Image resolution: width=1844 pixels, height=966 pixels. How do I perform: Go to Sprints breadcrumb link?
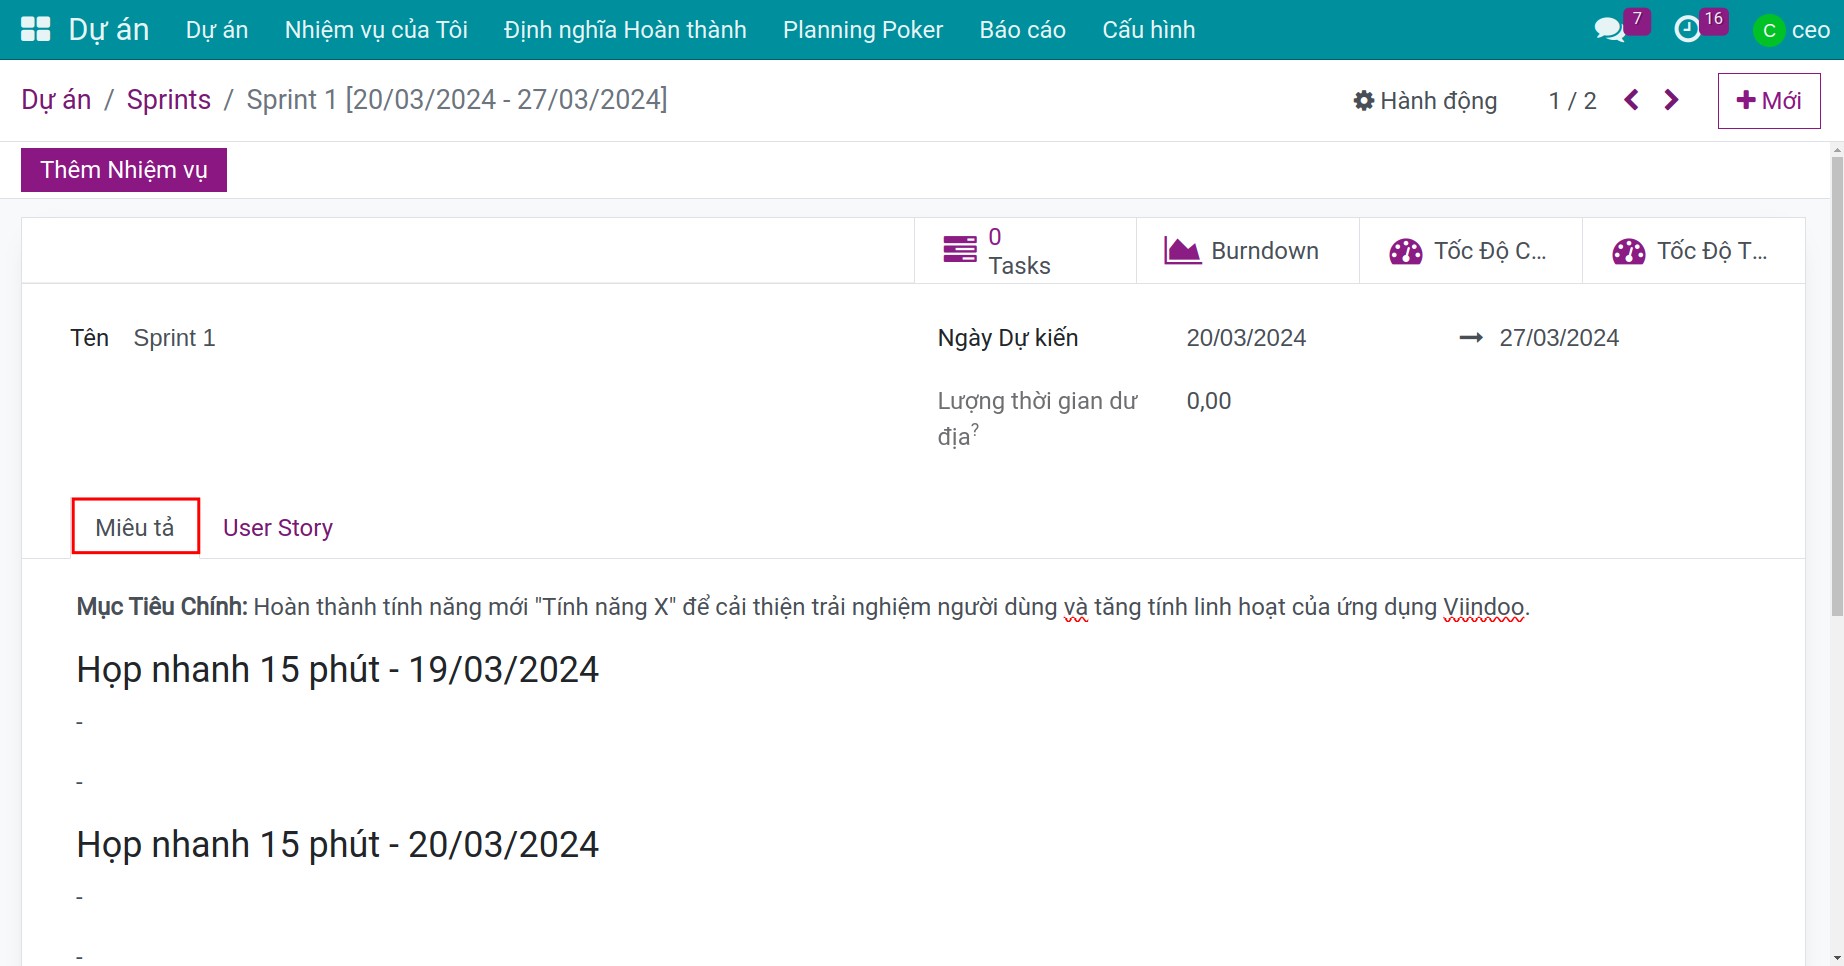coord(169,100)
